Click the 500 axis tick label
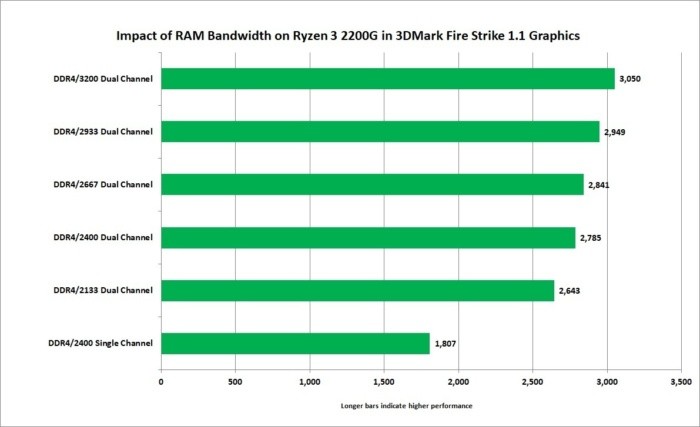The height and width of the screenshot is (427, 700). (235, 381)
